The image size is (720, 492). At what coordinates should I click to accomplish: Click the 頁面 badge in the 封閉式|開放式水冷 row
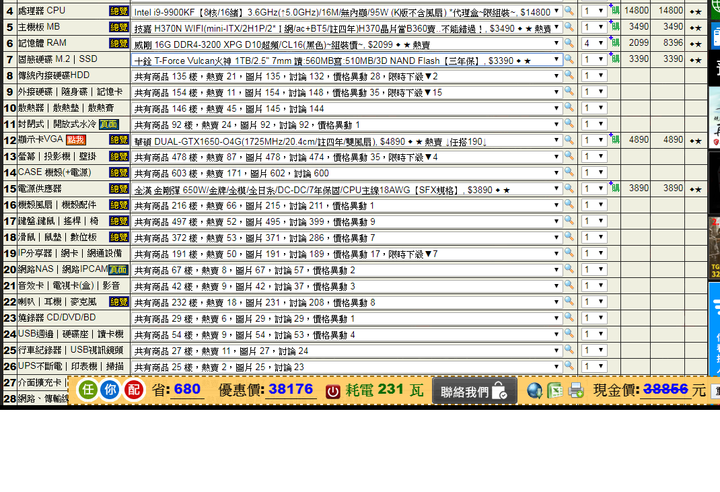tap(109, 124)
